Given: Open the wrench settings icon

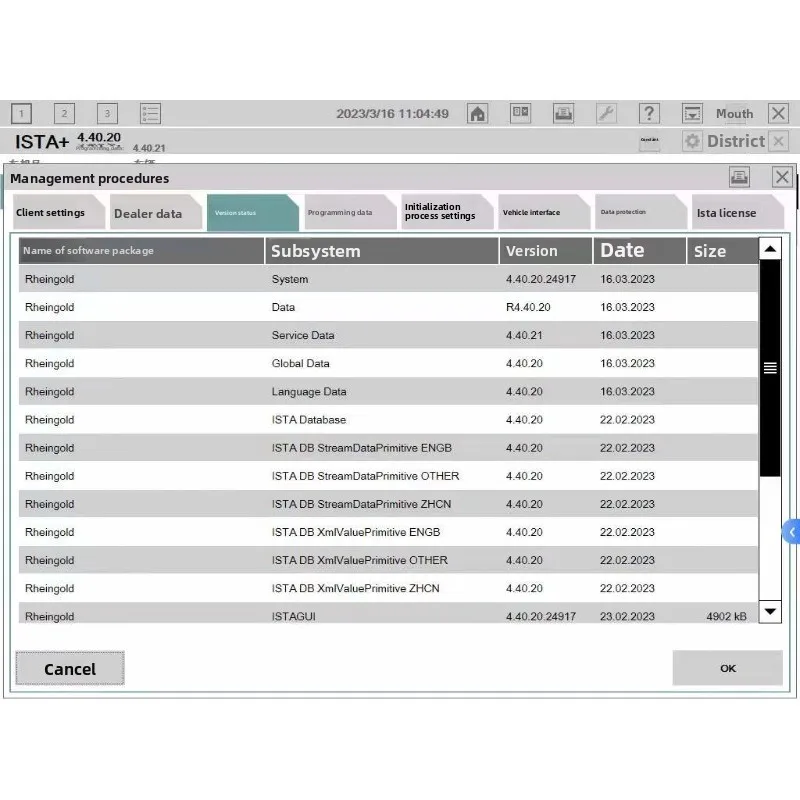Looking at the screenshot, I should coord(606,113).
